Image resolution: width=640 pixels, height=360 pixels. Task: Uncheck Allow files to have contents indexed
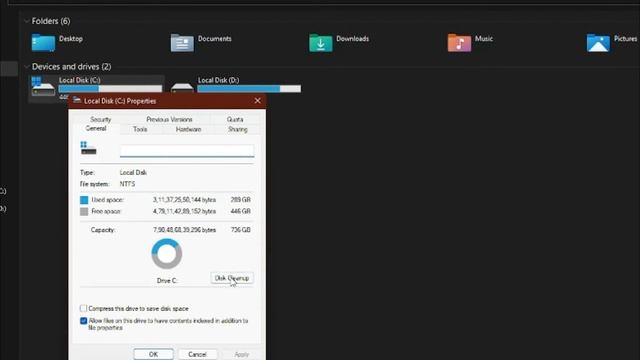[84, 321]
